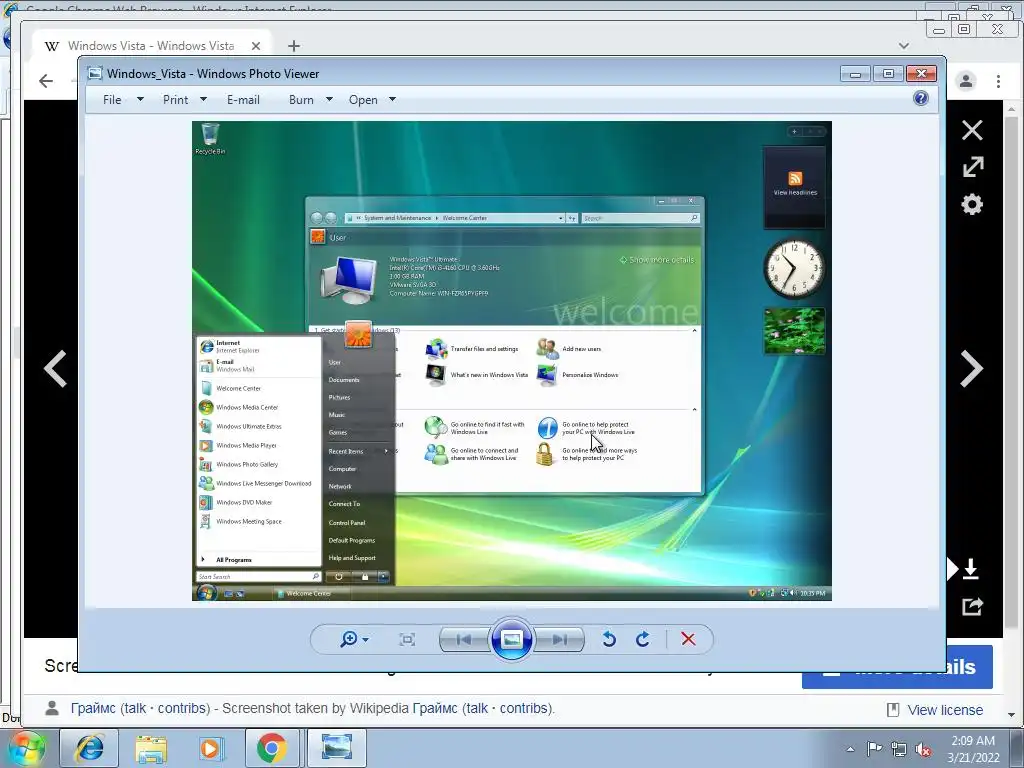Start the slide show
This screenshot has height=768, width=1024.
(511, 639)
